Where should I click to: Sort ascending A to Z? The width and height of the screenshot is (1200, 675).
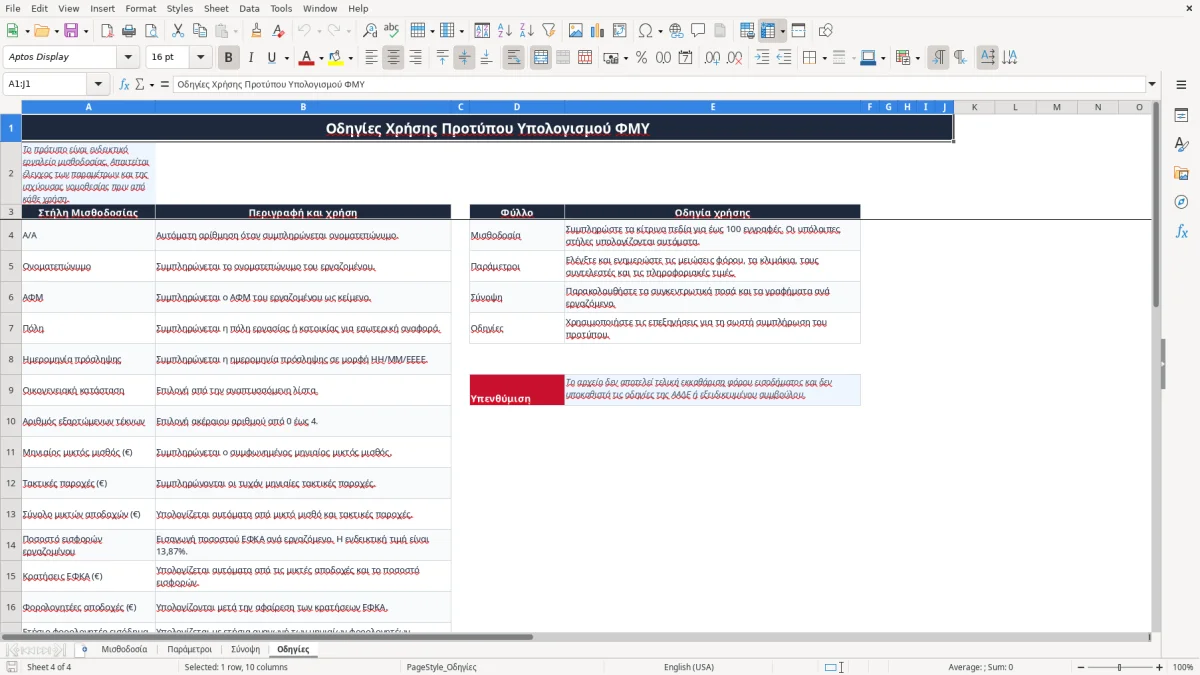[x=504, y=31]
